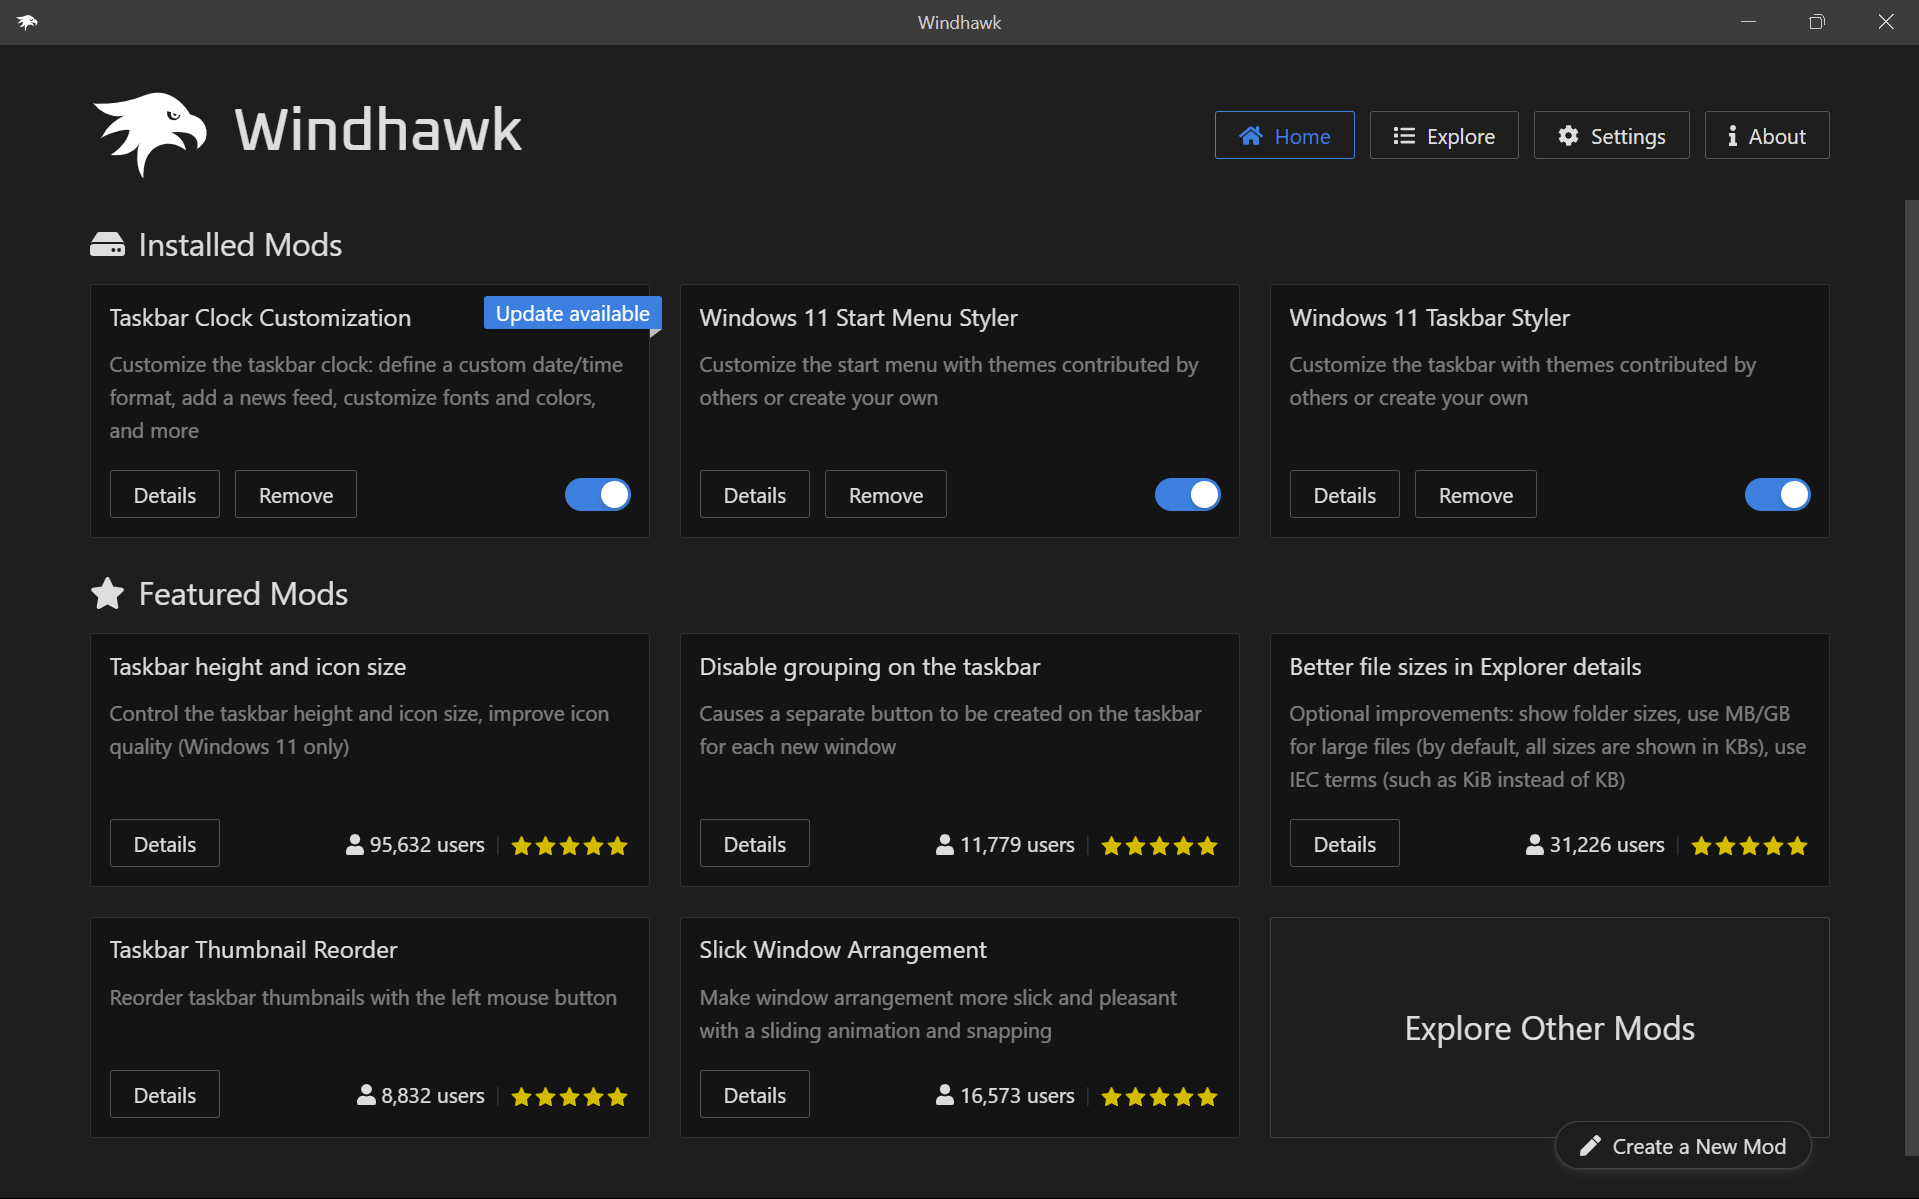Click 'Slick Window Arrangement' title text

(x=843, y=950)
